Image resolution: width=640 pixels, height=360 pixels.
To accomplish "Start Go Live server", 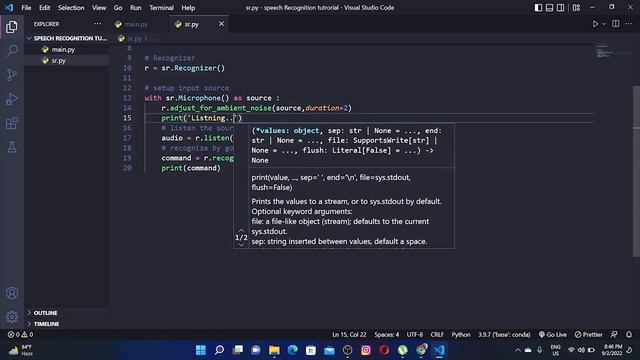I will click(552, 335).
